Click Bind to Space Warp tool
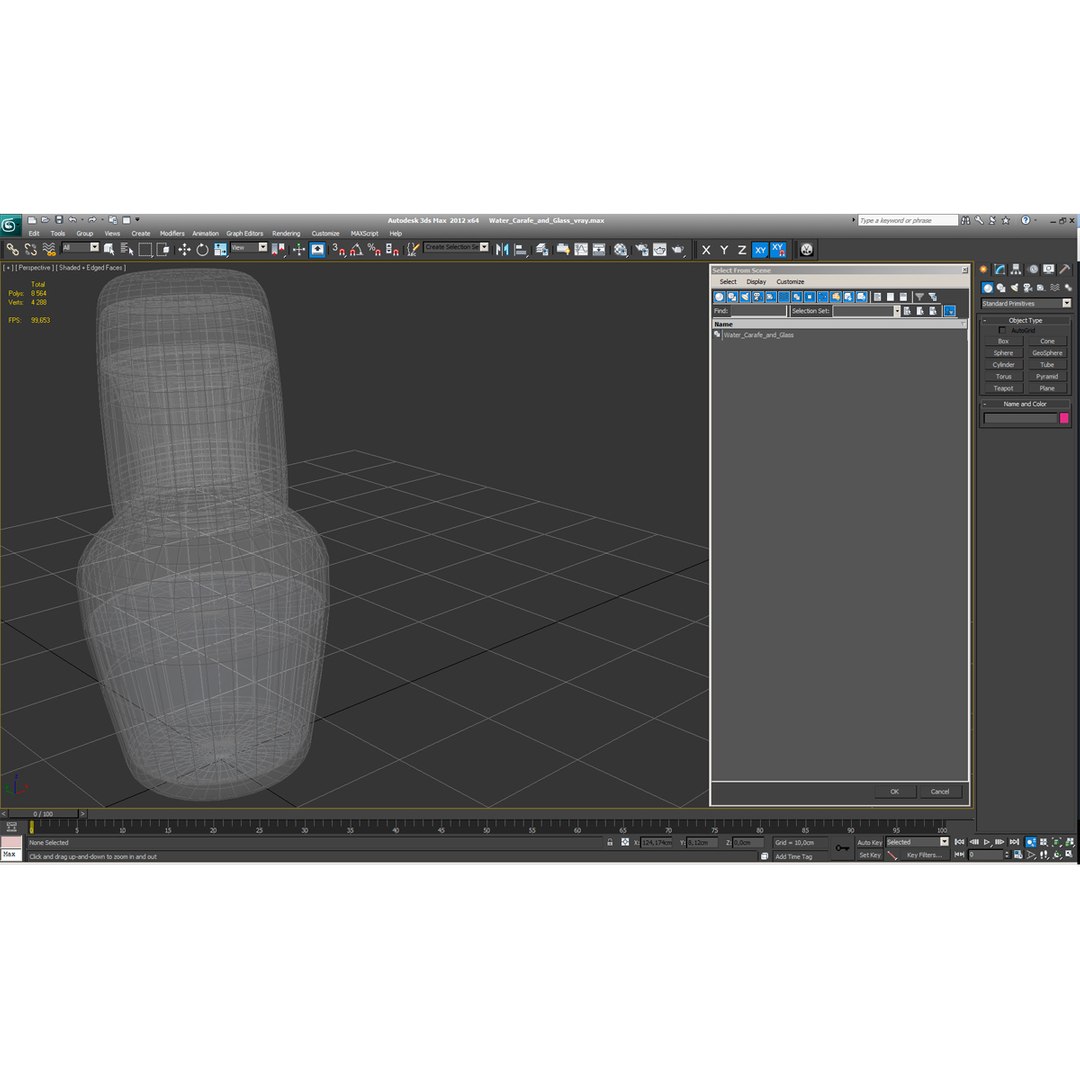 tap(49, 249)
